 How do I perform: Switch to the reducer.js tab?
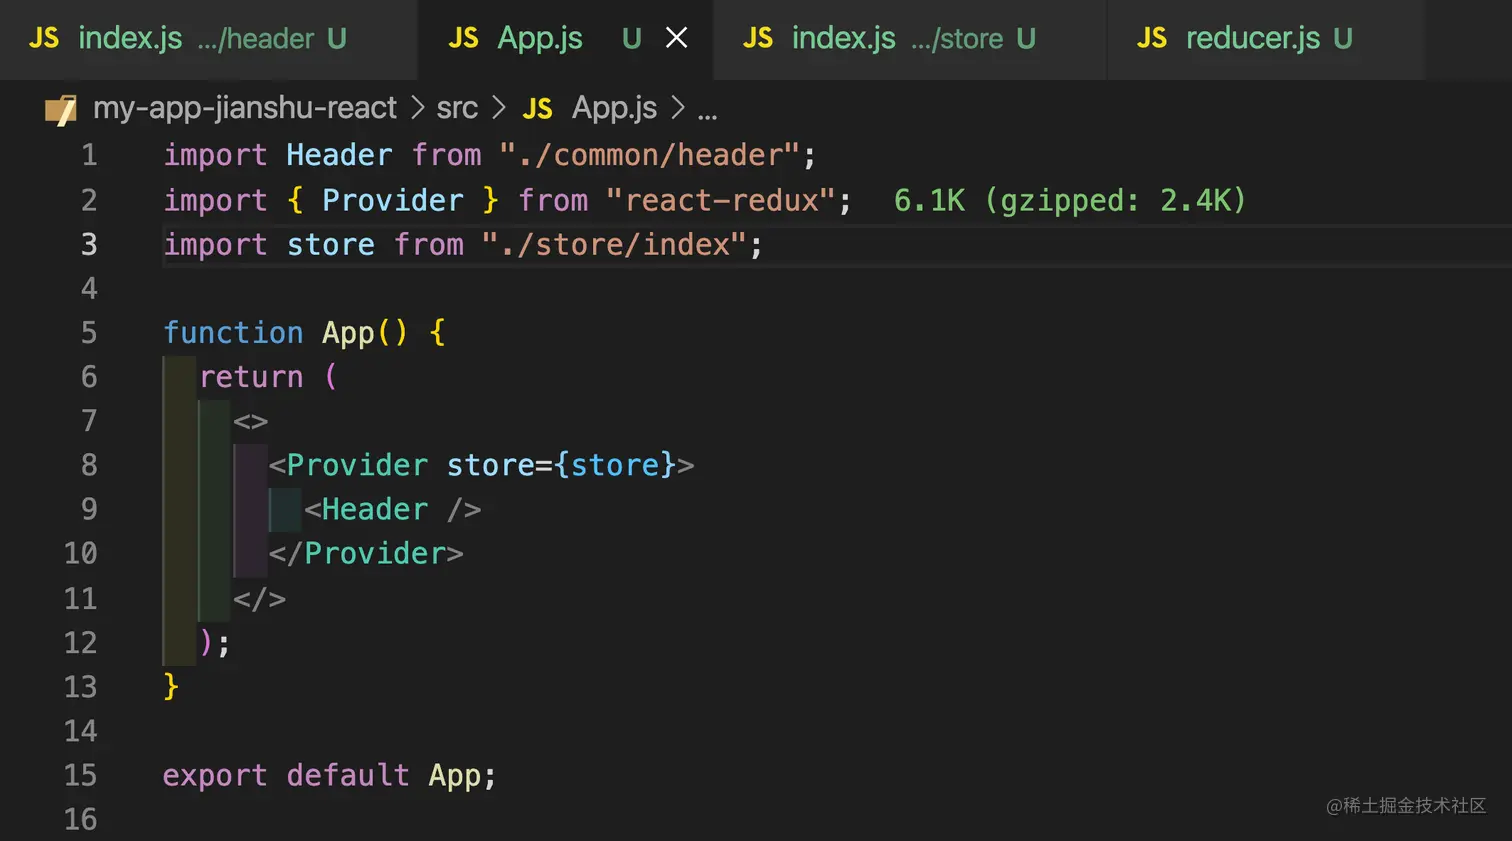[x=1252, y=39]
